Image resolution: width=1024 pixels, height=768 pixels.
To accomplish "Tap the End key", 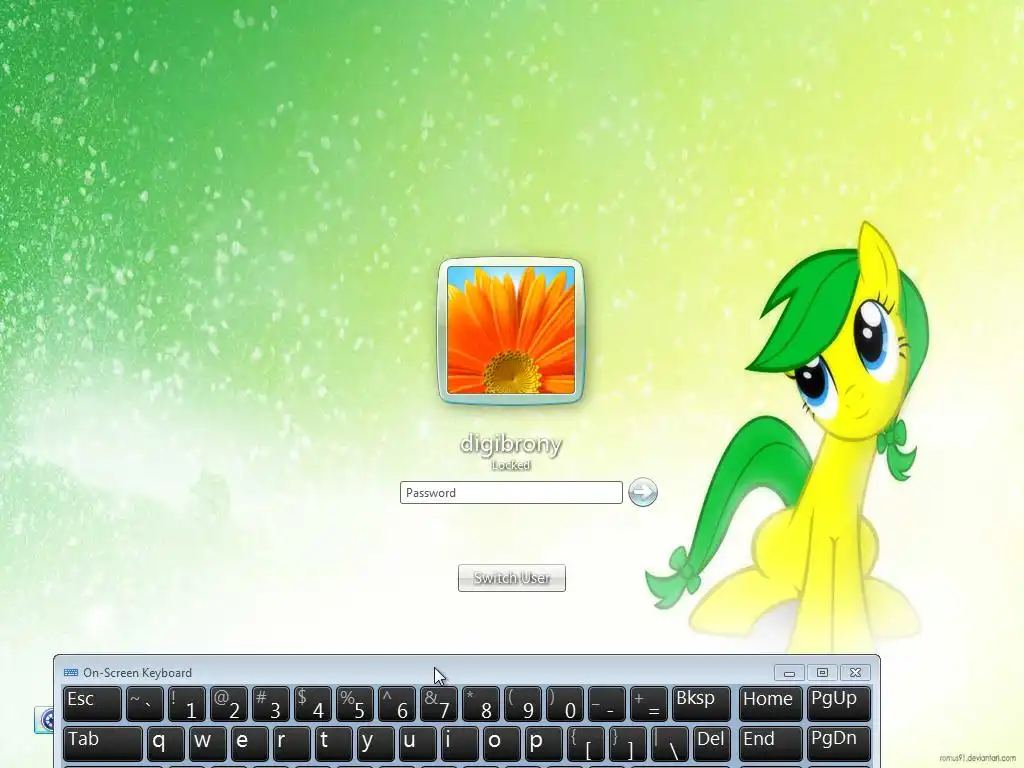I will point(771,744).
